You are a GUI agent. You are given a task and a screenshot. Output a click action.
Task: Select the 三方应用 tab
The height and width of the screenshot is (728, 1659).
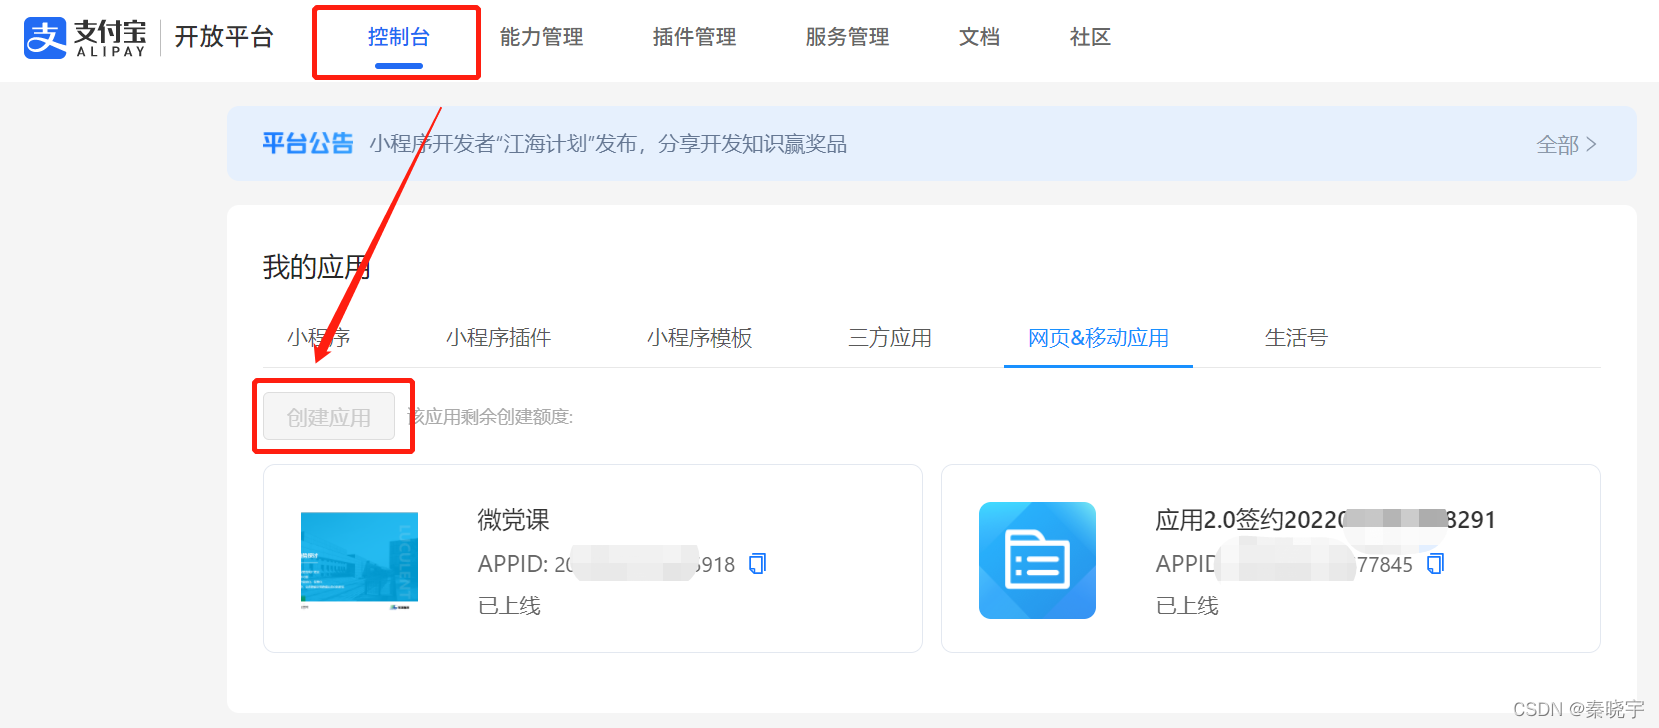coord(890,338)
